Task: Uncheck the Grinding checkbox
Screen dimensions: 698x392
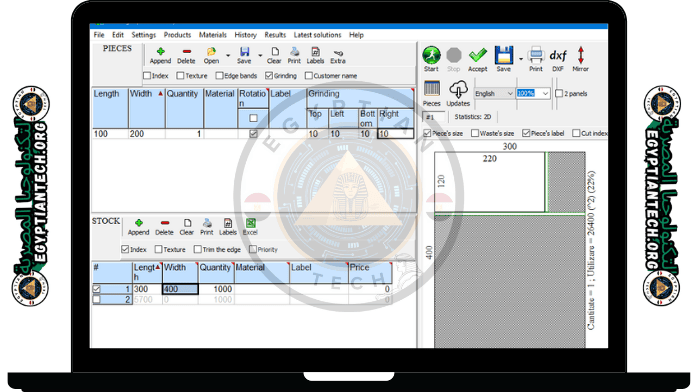Action: [269, 76]
